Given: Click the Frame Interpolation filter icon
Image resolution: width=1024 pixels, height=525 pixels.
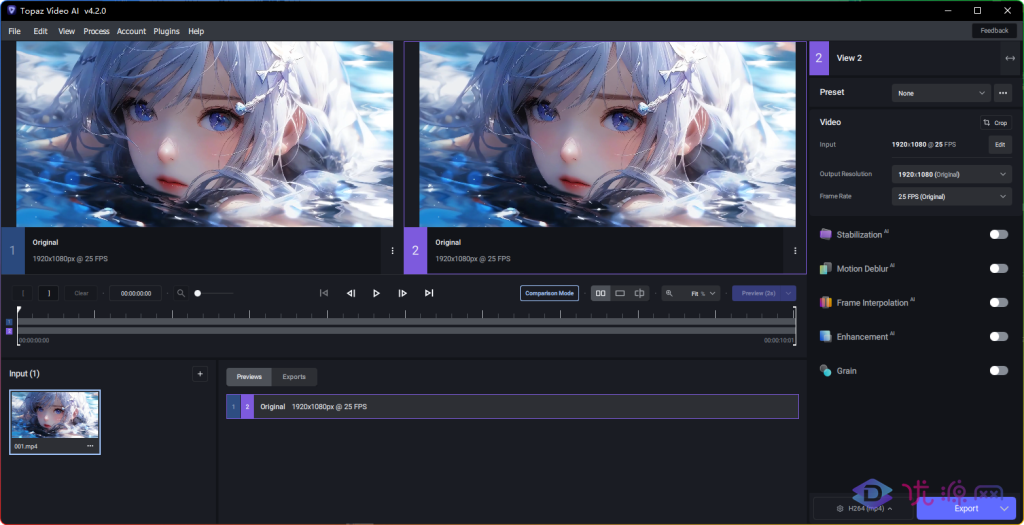Looking at the screenshot, I should click(x=825, y=302).
